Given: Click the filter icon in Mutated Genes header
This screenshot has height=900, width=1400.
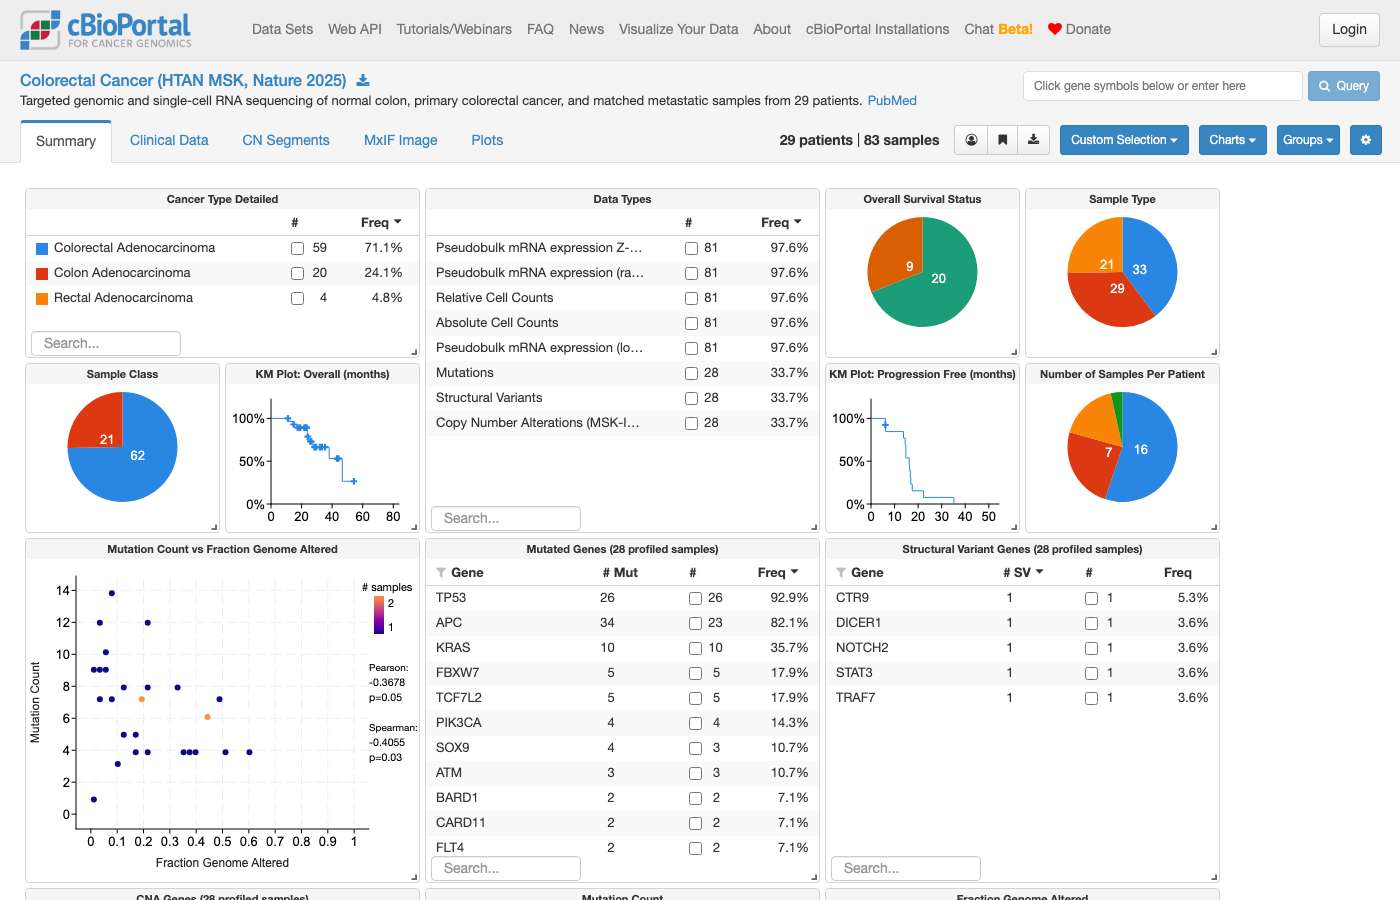Looking at the screenshot, I should pos(441,573).
